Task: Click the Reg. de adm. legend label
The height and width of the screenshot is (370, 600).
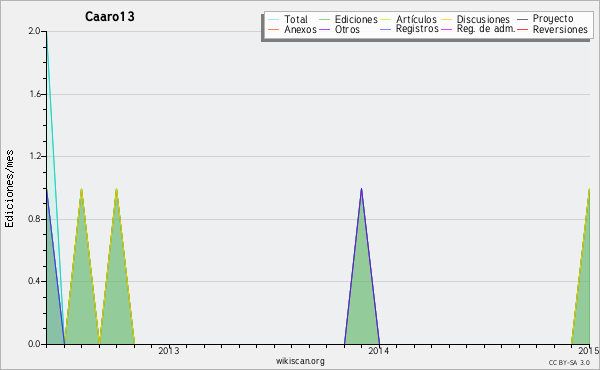Action: tap(486, 29)
